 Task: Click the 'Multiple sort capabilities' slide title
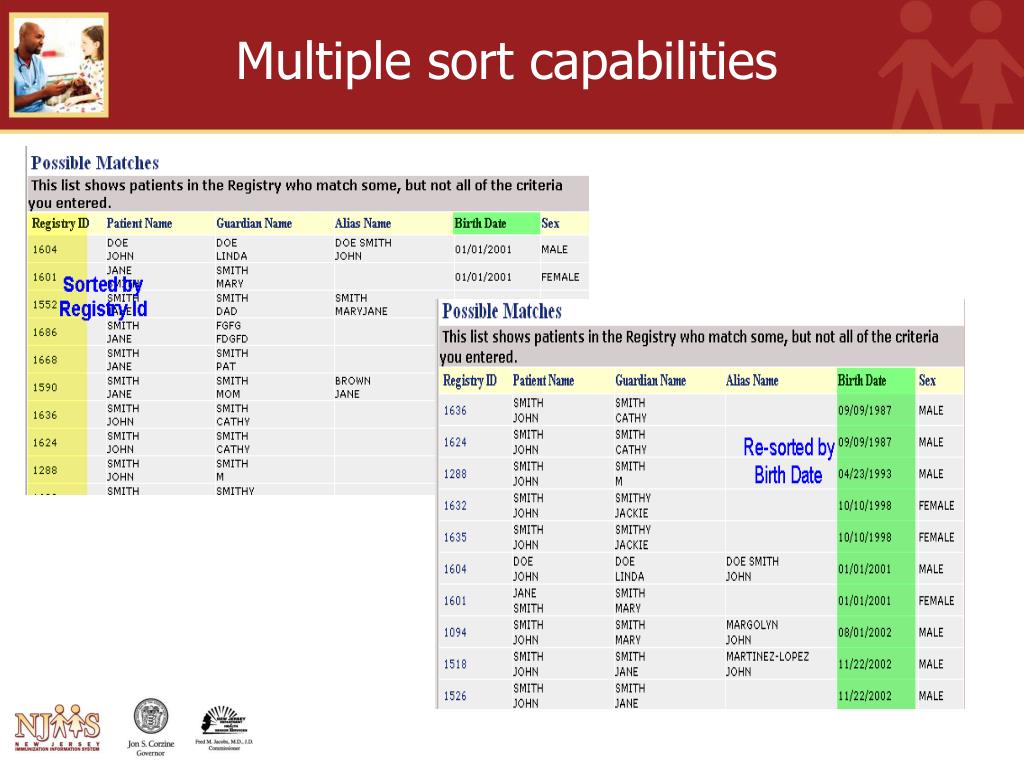click(506, 62)
